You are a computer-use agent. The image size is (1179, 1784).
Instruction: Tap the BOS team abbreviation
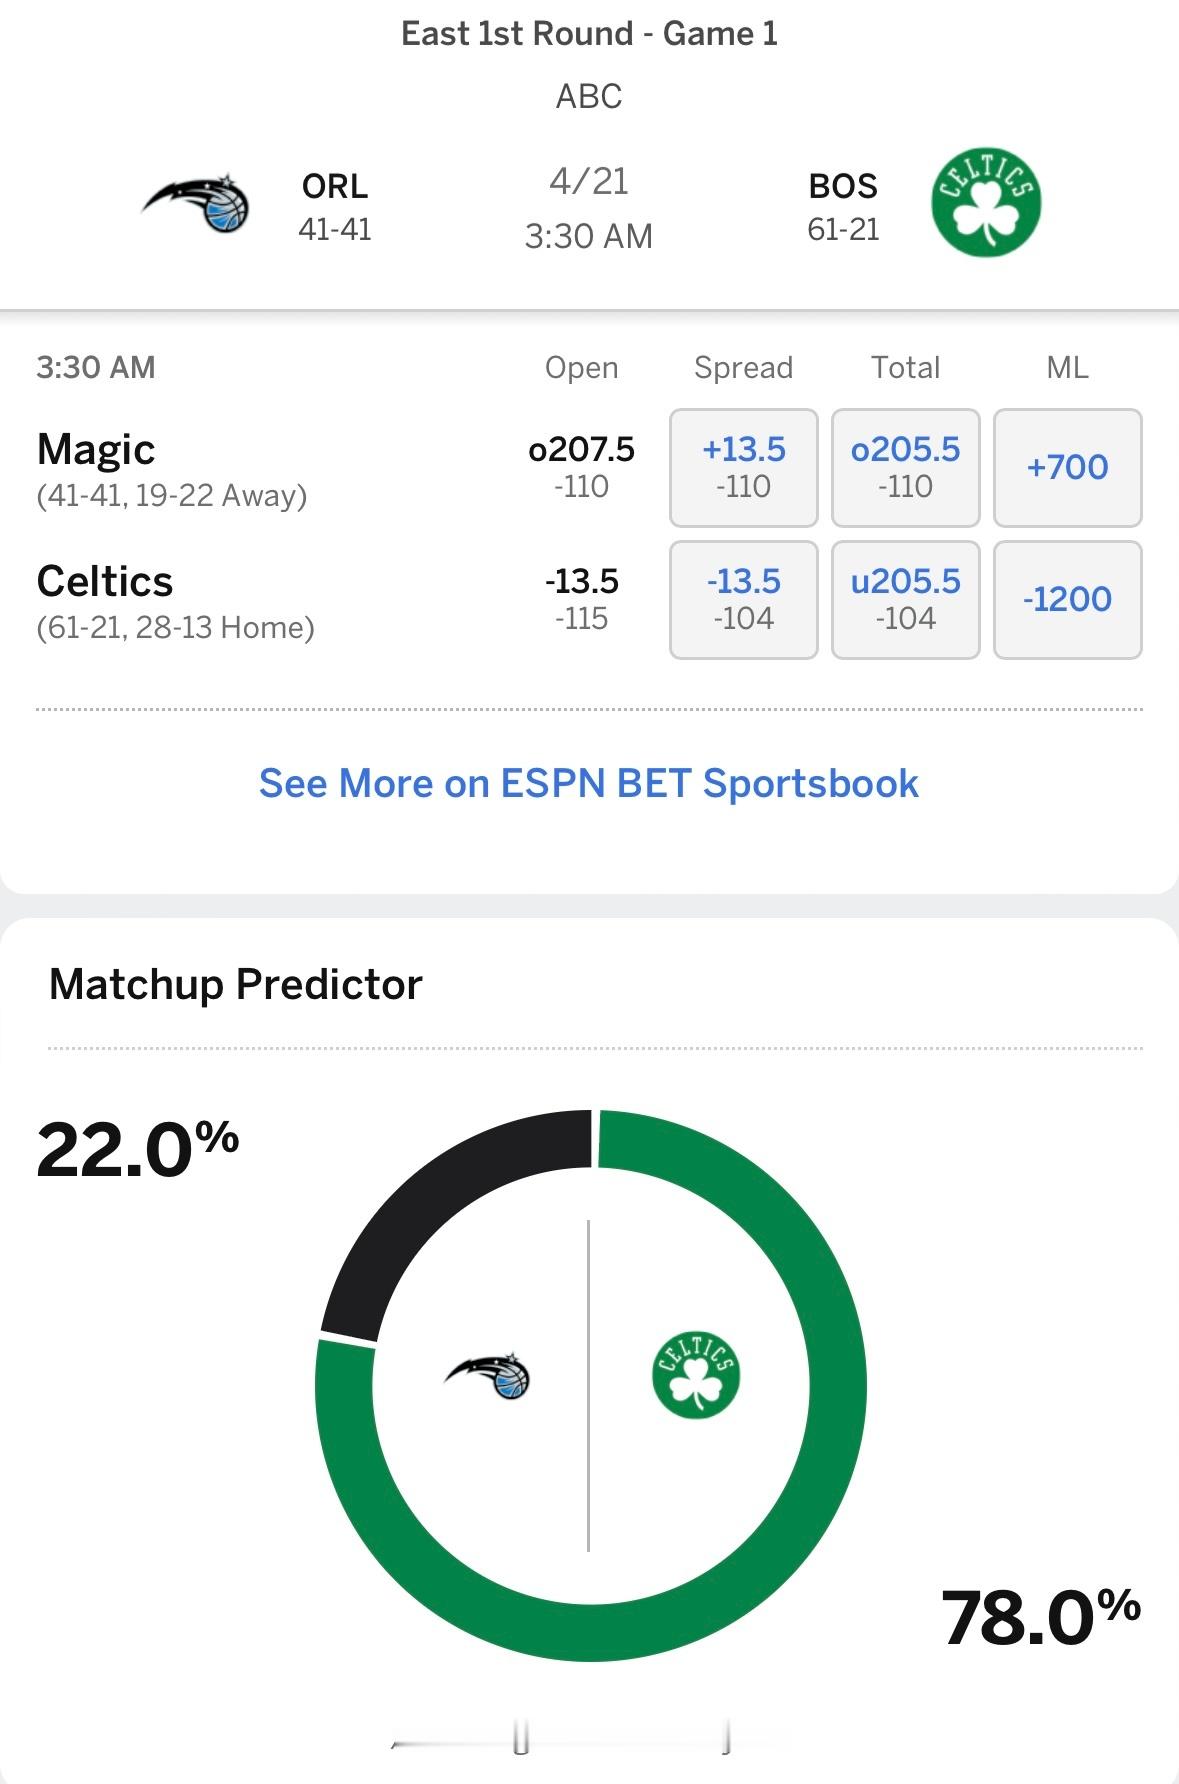(x=843, y=186)
